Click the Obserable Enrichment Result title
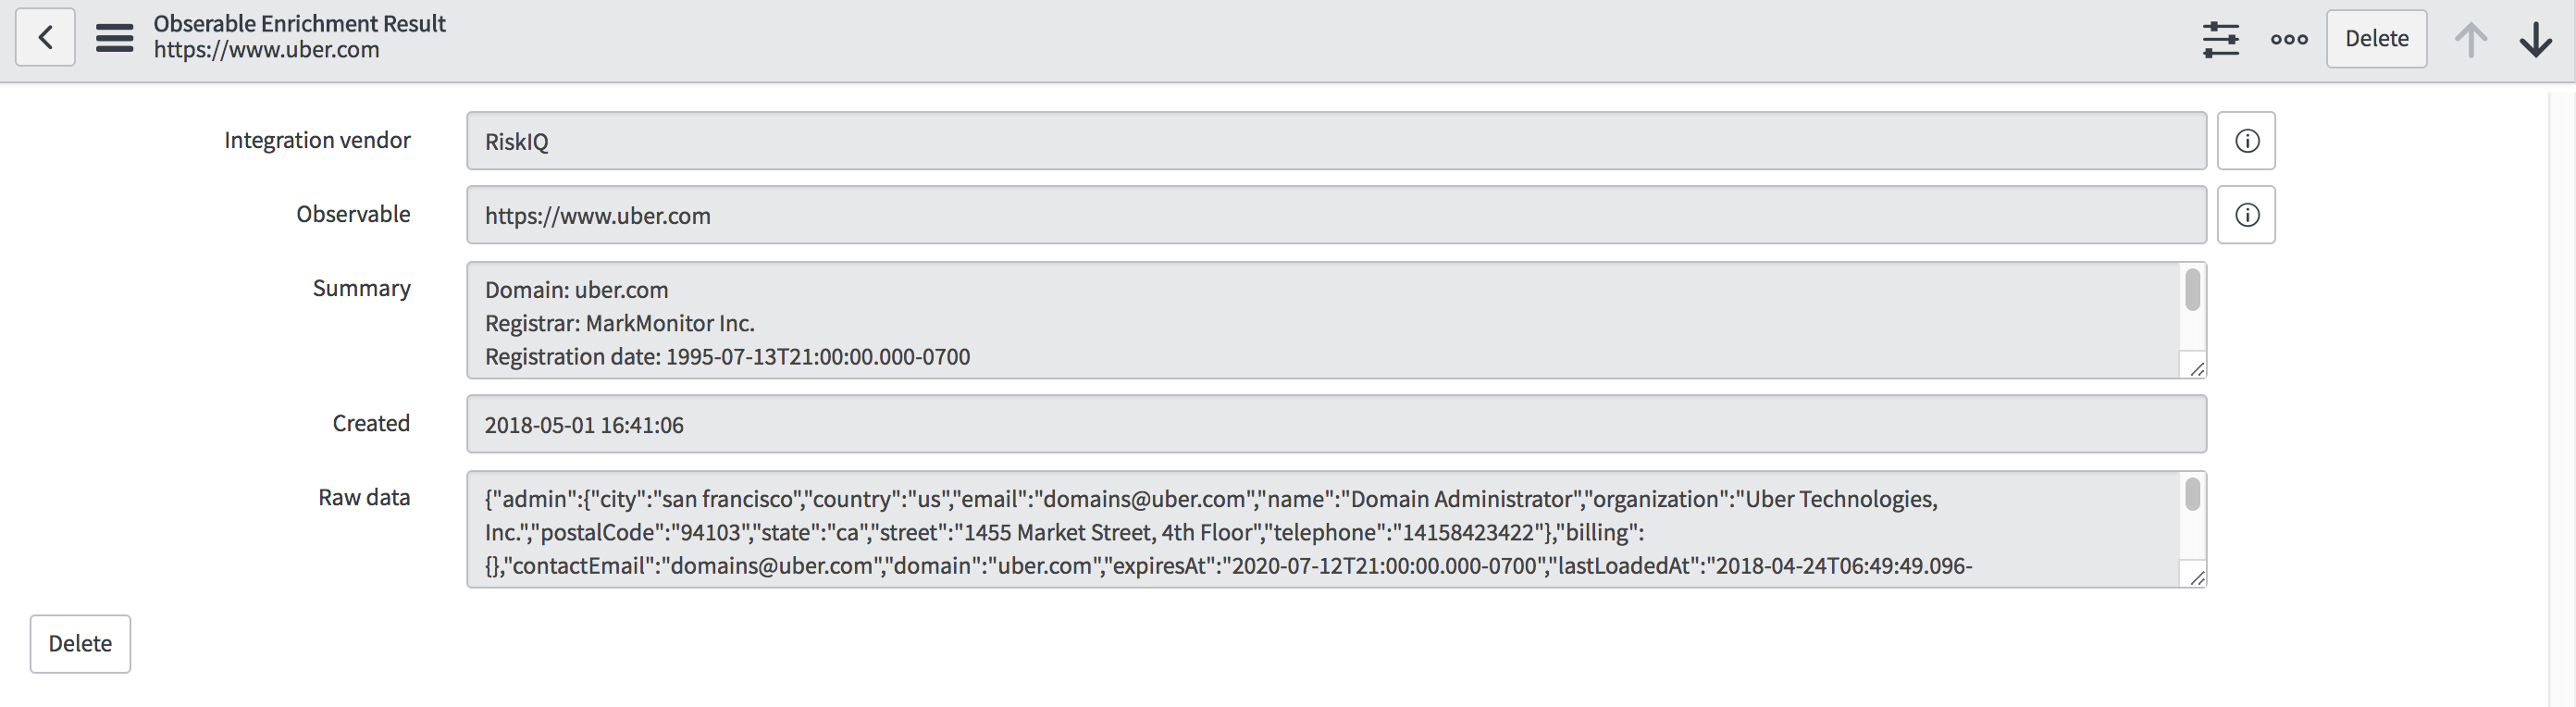The height and width of the screenshot is (707, 2576). click(x=299, y=23)
